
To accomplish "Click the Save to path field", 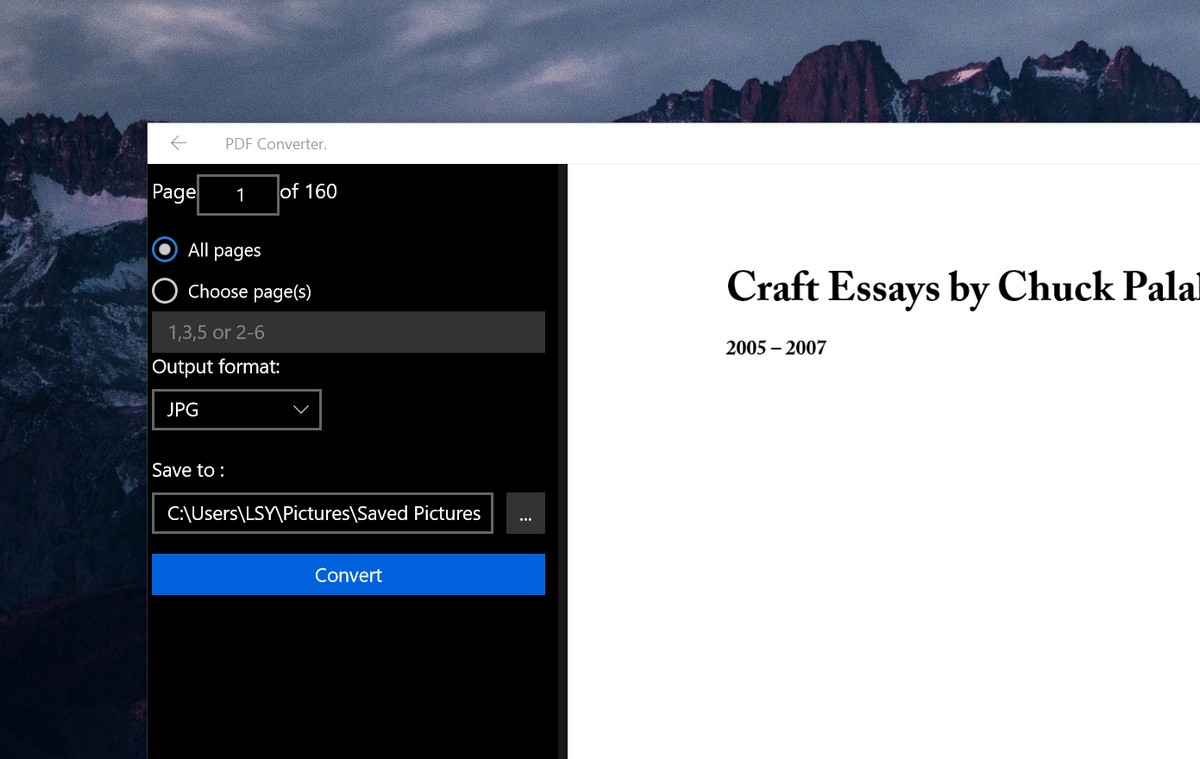I will pos(323,513).
